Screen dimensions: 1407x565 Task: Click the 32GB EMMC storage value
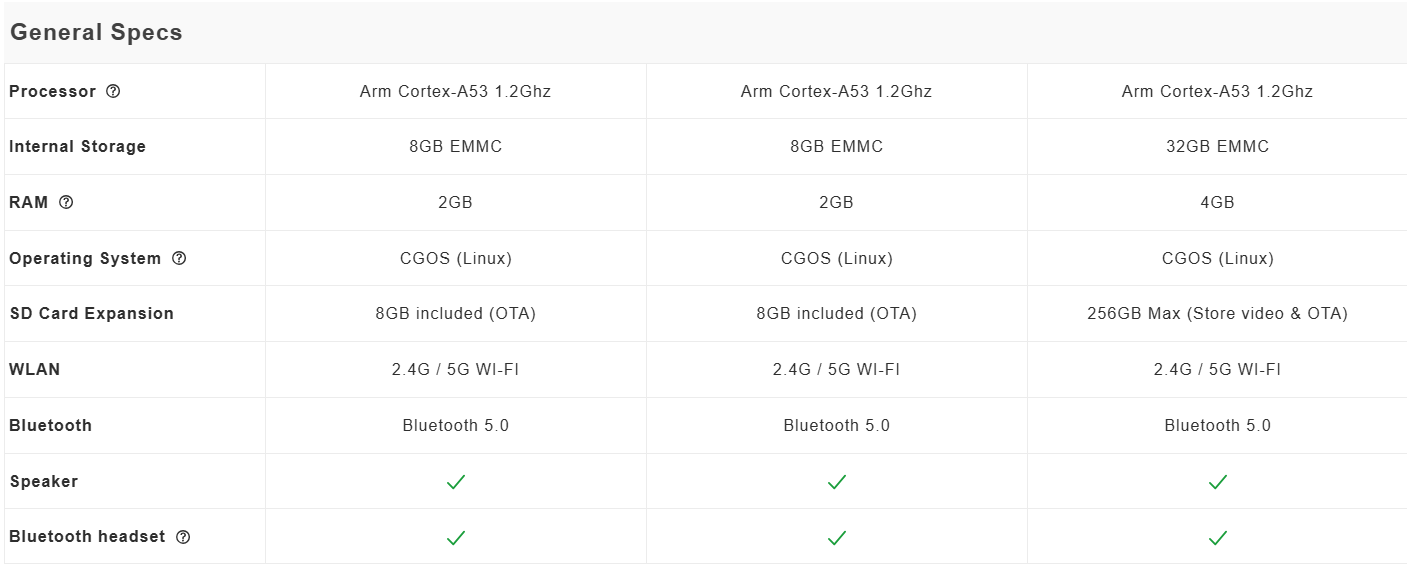pyautogui.click(x=1217, y=147)
